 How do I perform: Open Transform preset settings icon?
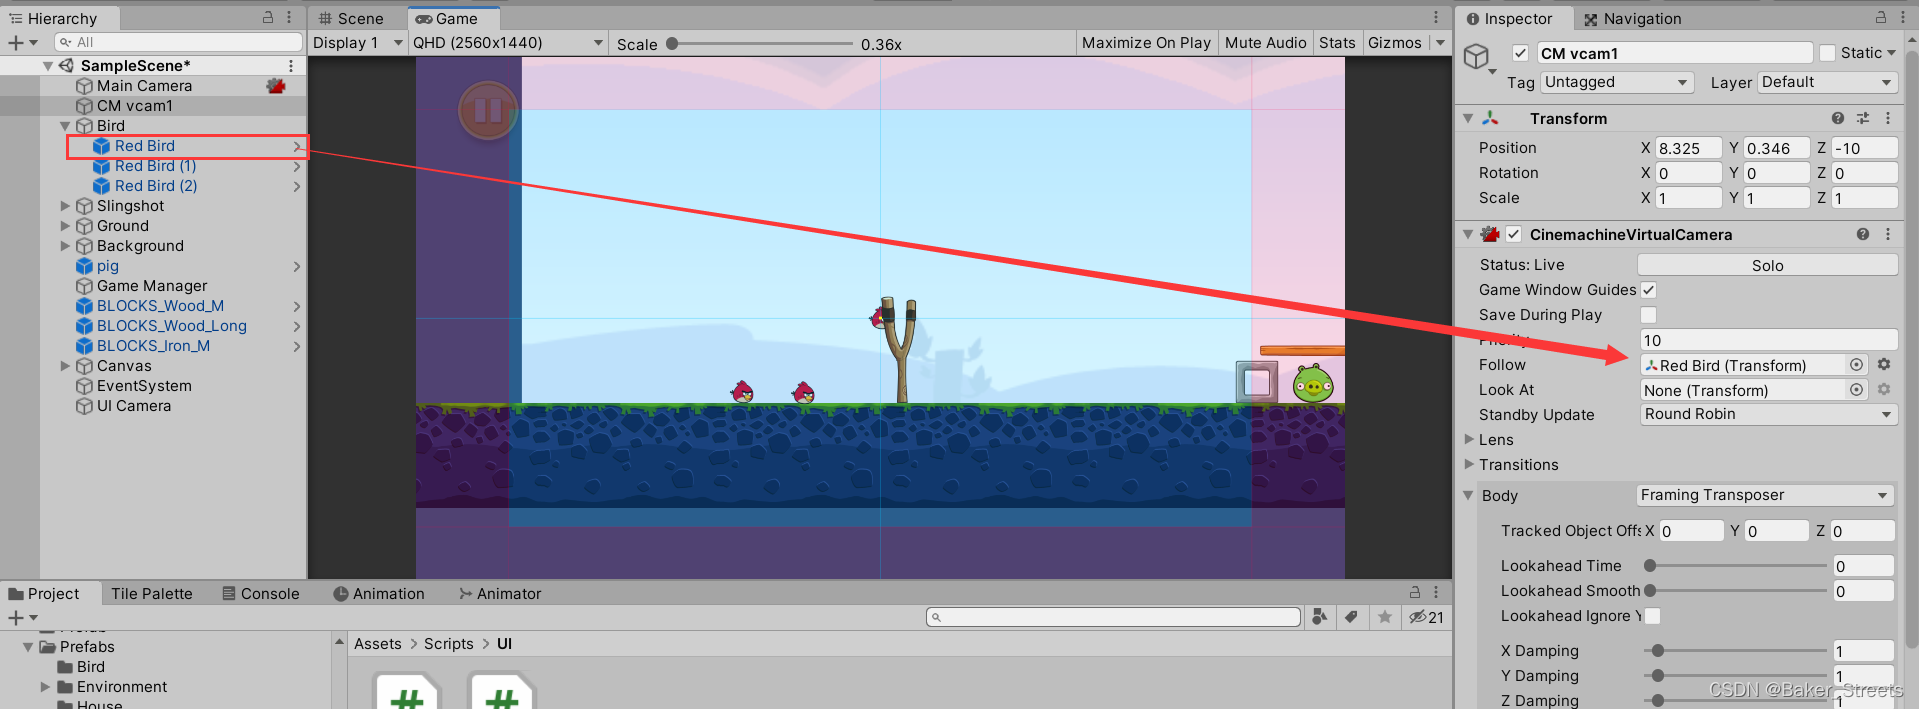click(x=1863, y=118)
